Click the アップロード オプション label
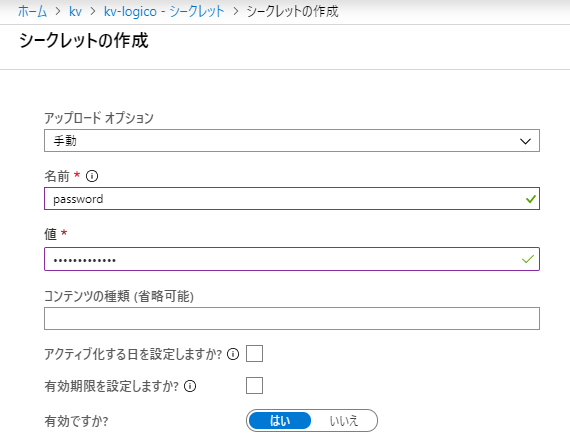This screenshot has width=570, height=448. click(x=99, y=118)
